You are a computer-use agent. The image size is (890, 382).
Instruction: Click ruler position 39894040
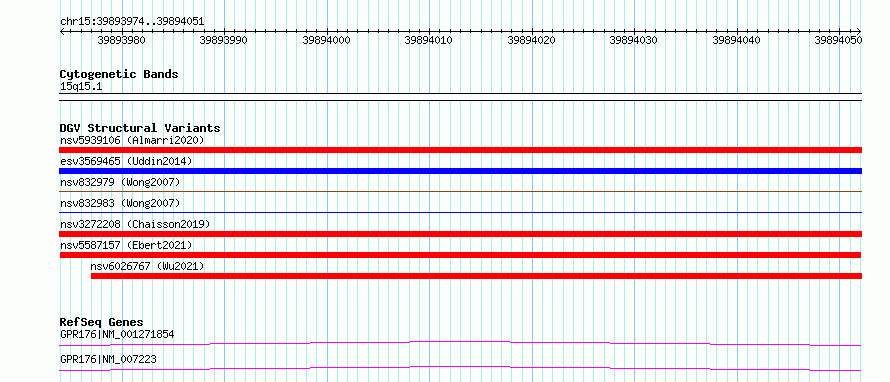point(736,40)
